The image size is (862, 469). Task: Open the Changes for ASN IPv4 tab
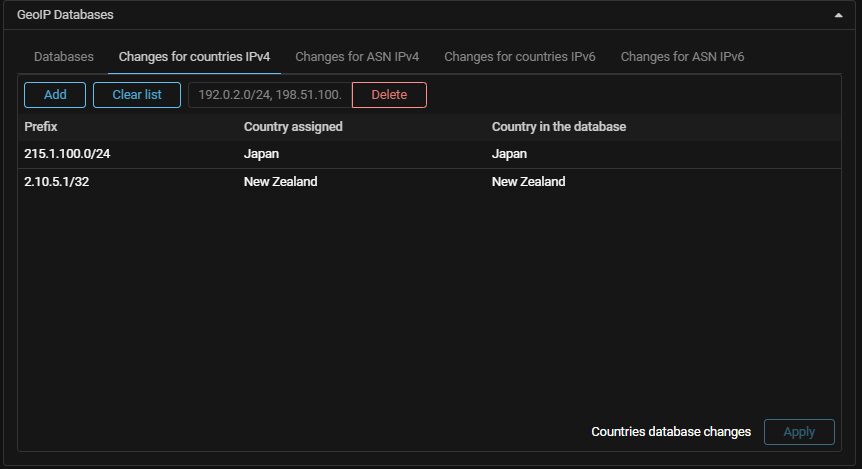point(357,57)
